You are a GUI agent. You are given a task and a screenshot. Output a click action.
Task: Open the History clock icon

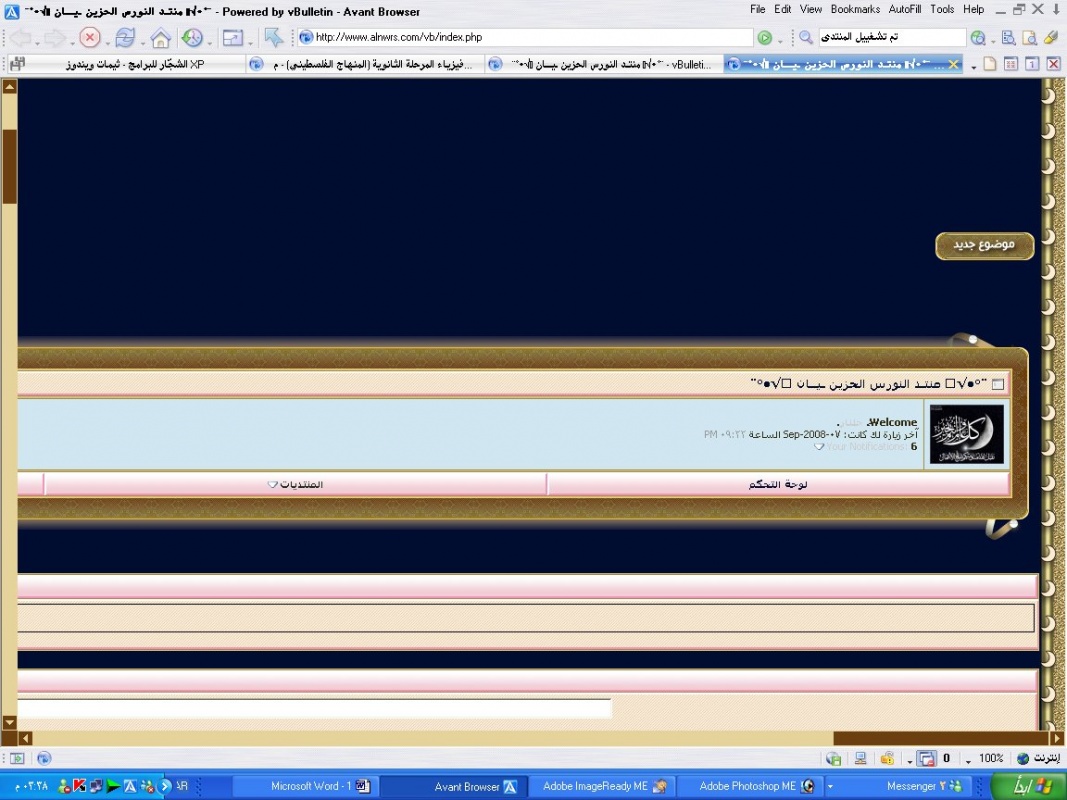pos(192,38)
